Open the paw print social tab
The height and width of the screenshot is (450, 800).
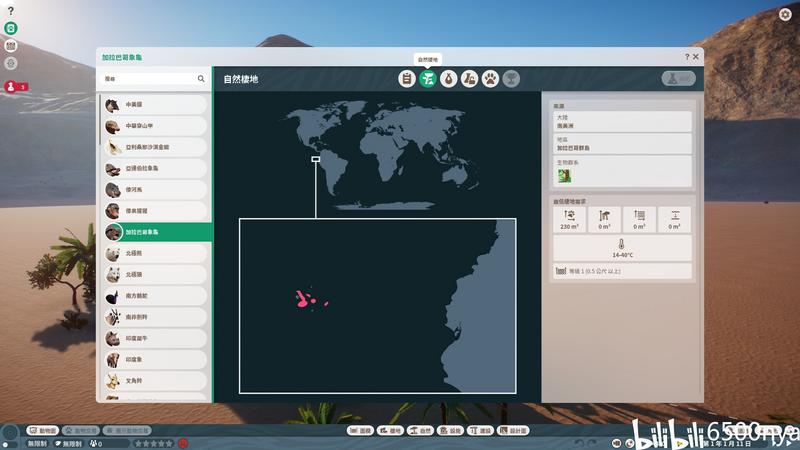(490, 79)
